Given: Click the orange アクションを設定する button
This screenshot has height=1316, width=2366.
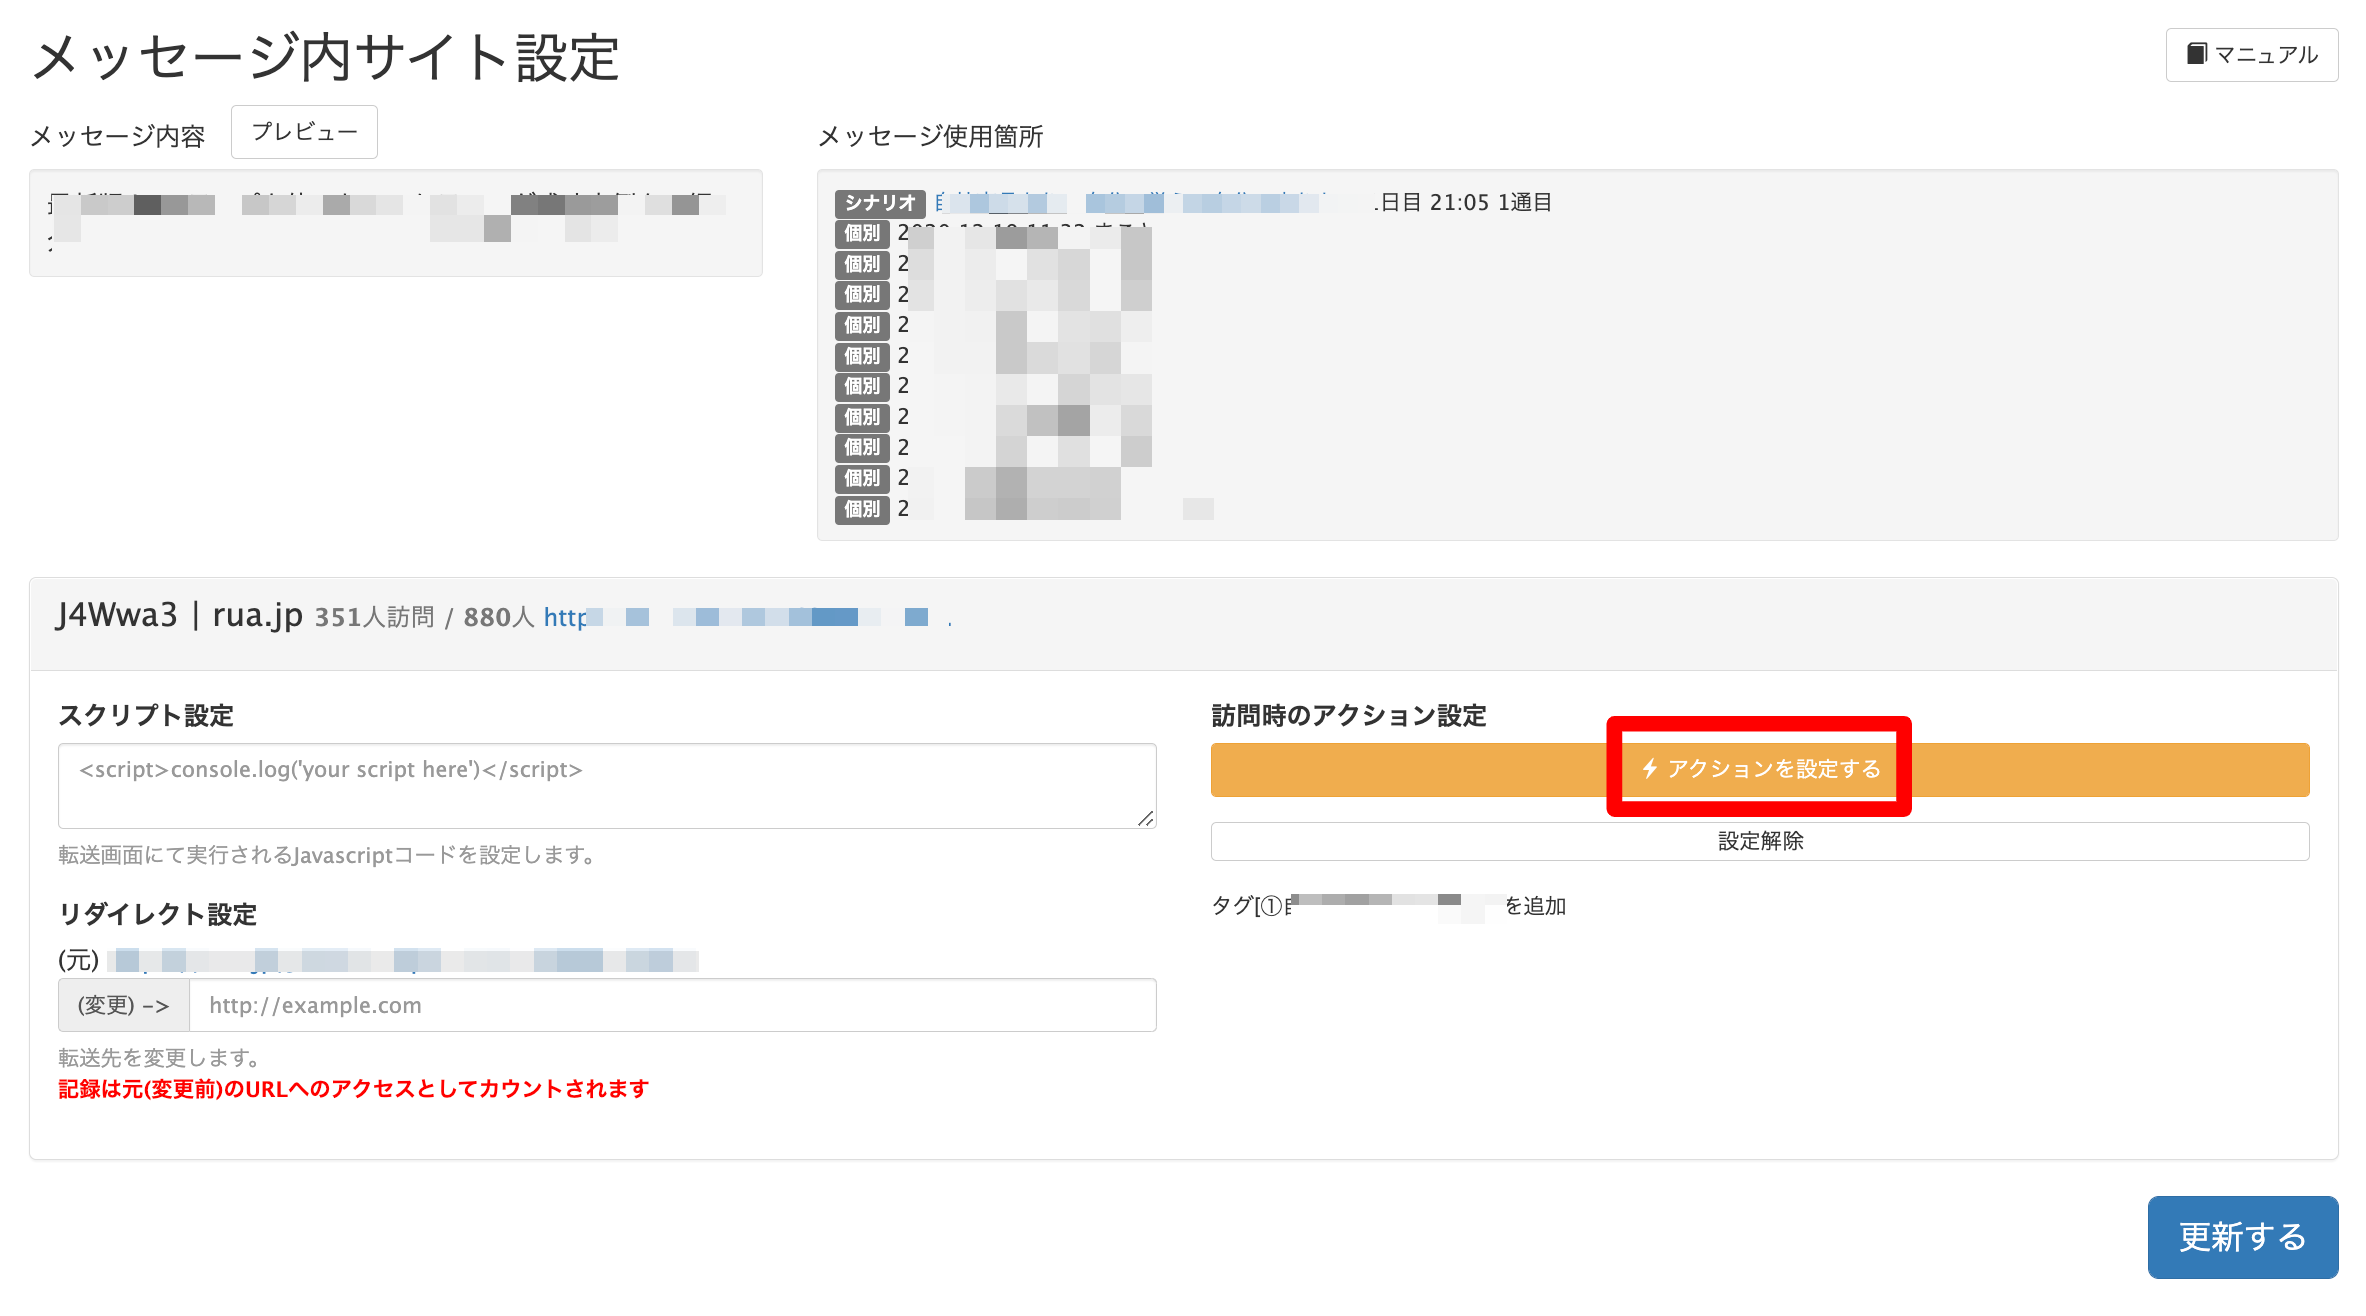Looking at the screenshot, I should point(1759,769).
